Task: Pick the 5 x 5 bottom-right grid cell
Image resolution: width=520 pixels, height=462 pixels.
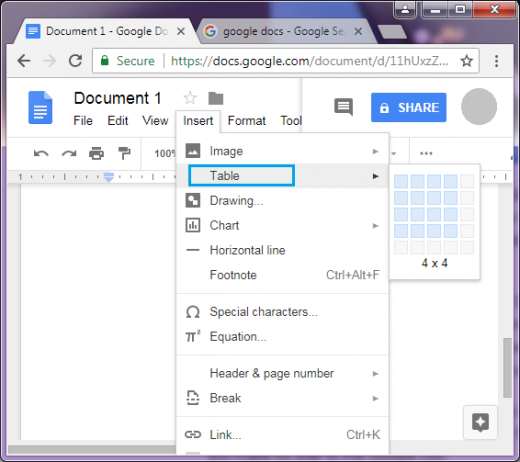Action: (467, 247)
